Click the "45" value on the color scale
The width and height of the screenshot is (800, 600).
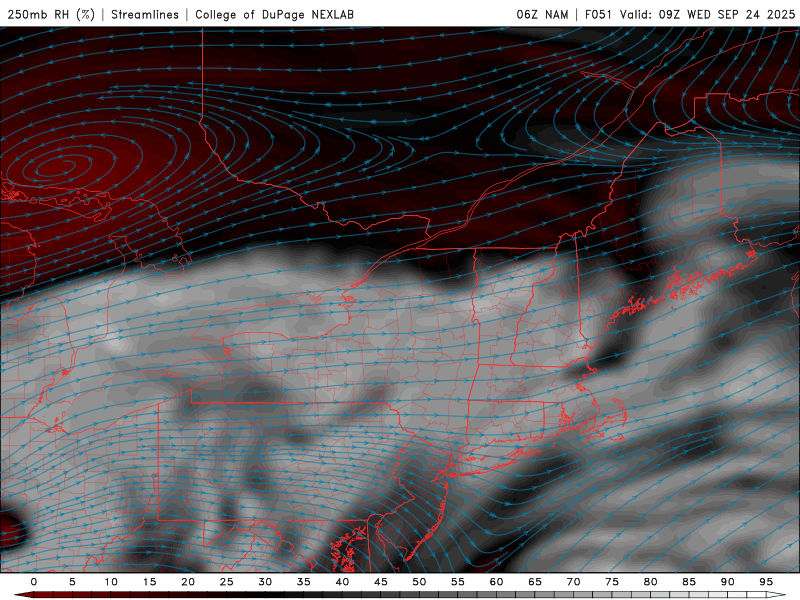click(x=381, y=582)
